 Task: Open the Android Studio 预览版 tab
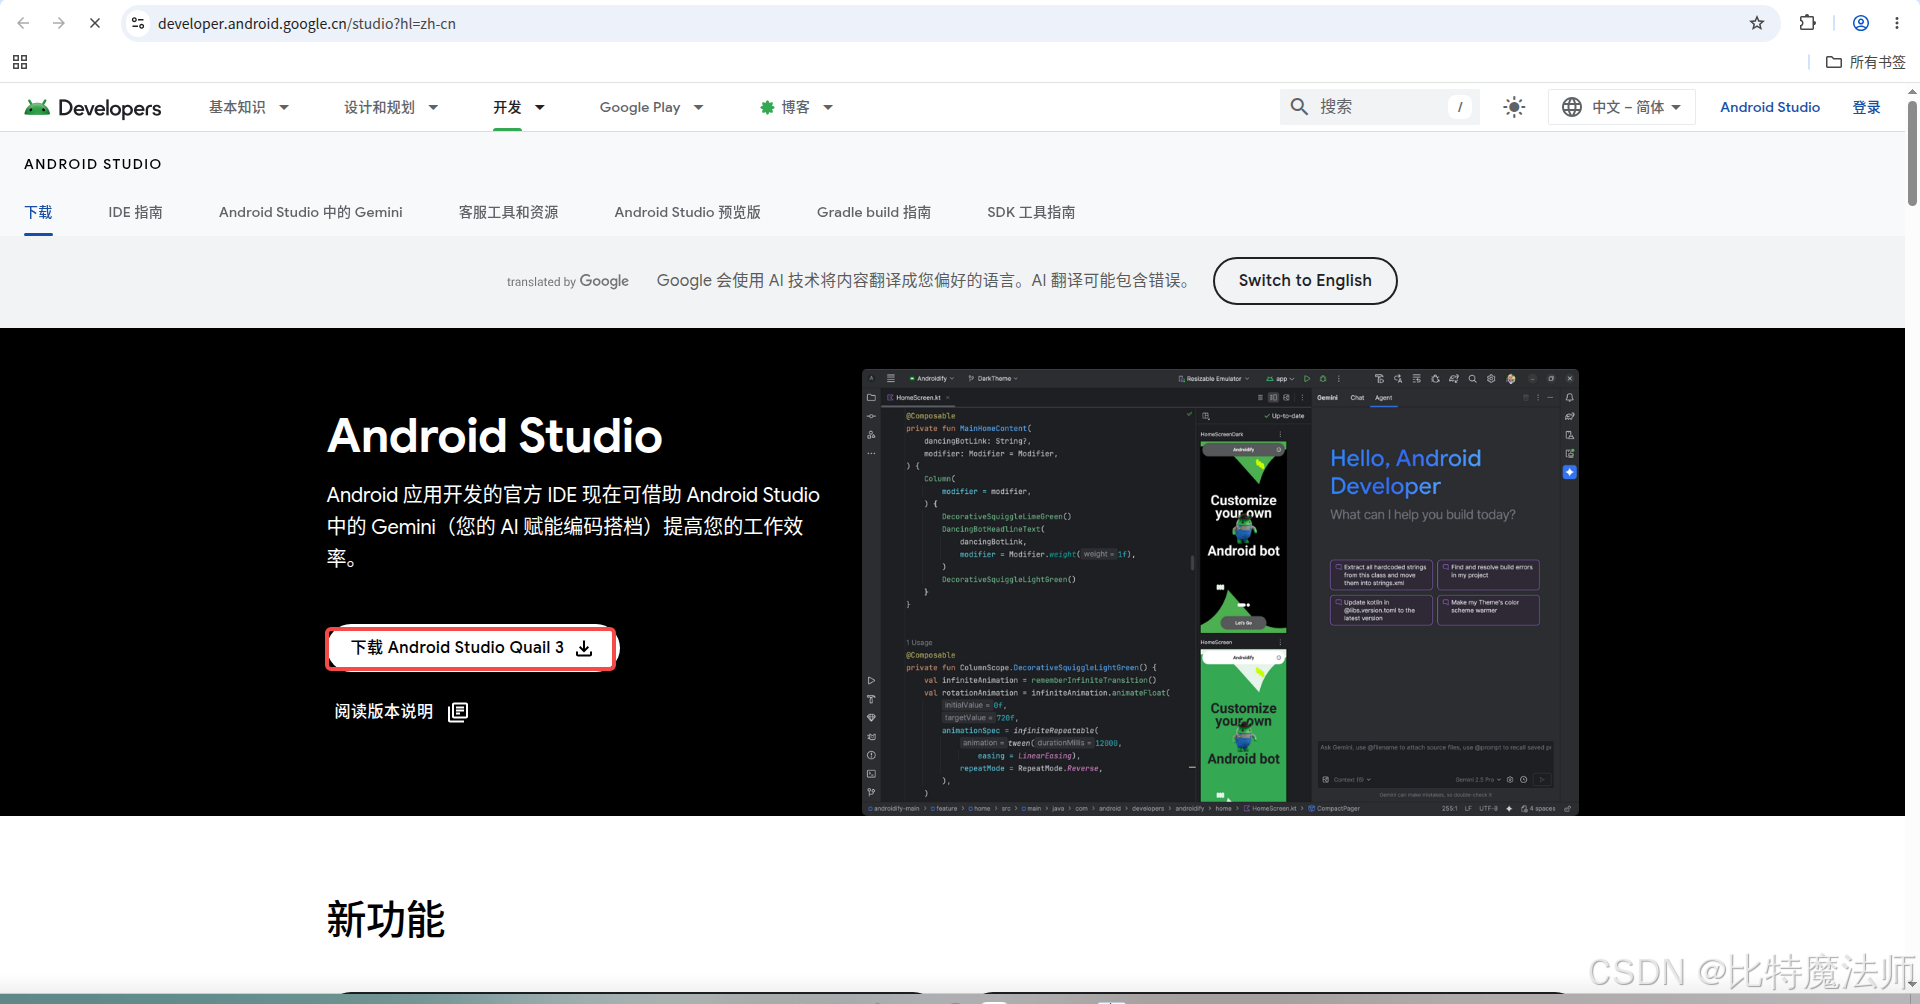[688, 212]
